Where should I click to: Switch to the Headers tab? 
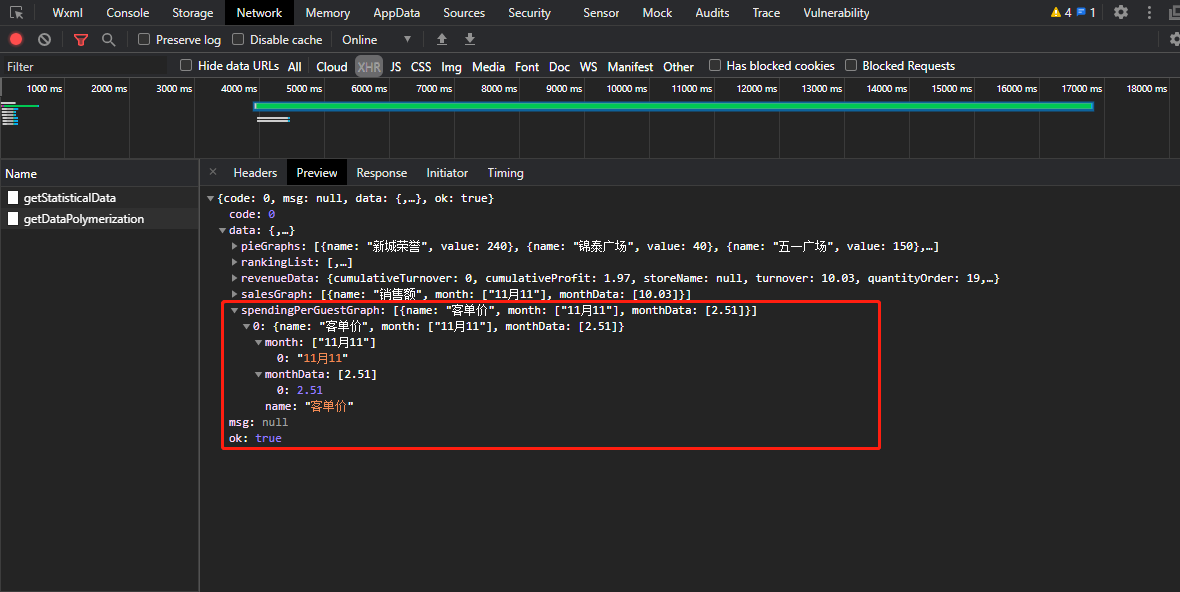click(255, 173)
